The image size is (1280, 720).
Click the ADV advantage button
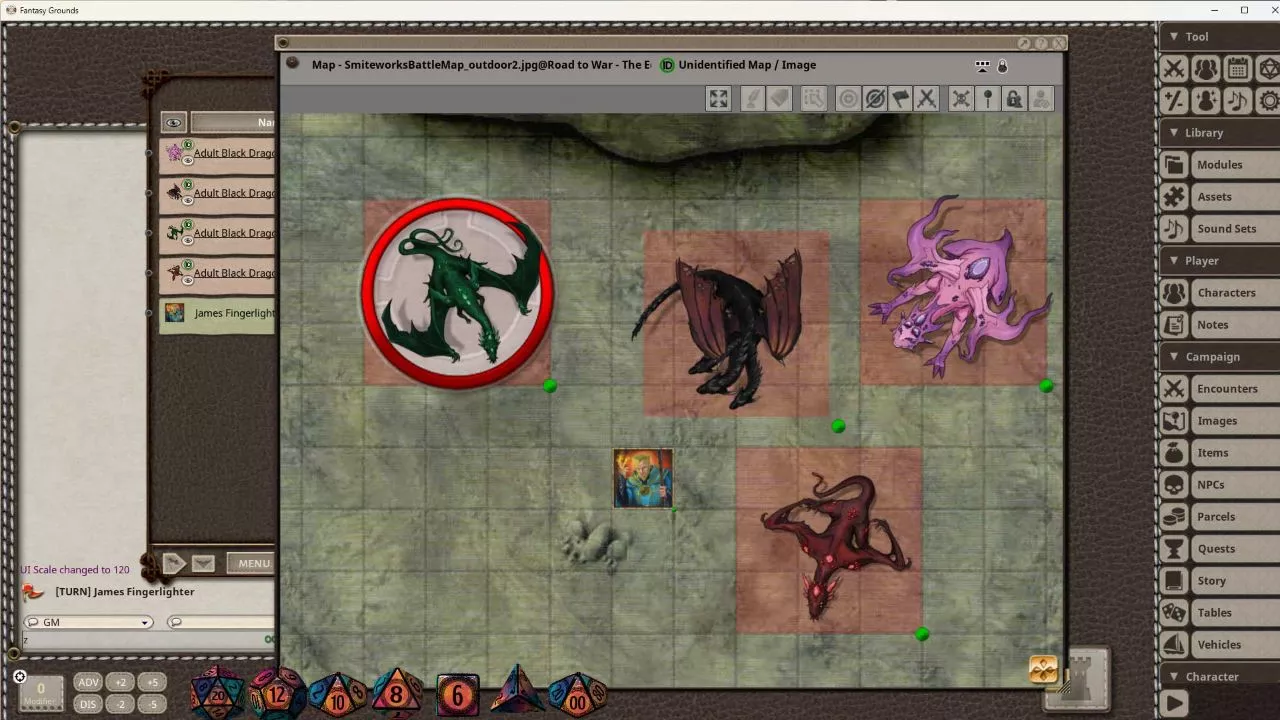coord(88,682)
